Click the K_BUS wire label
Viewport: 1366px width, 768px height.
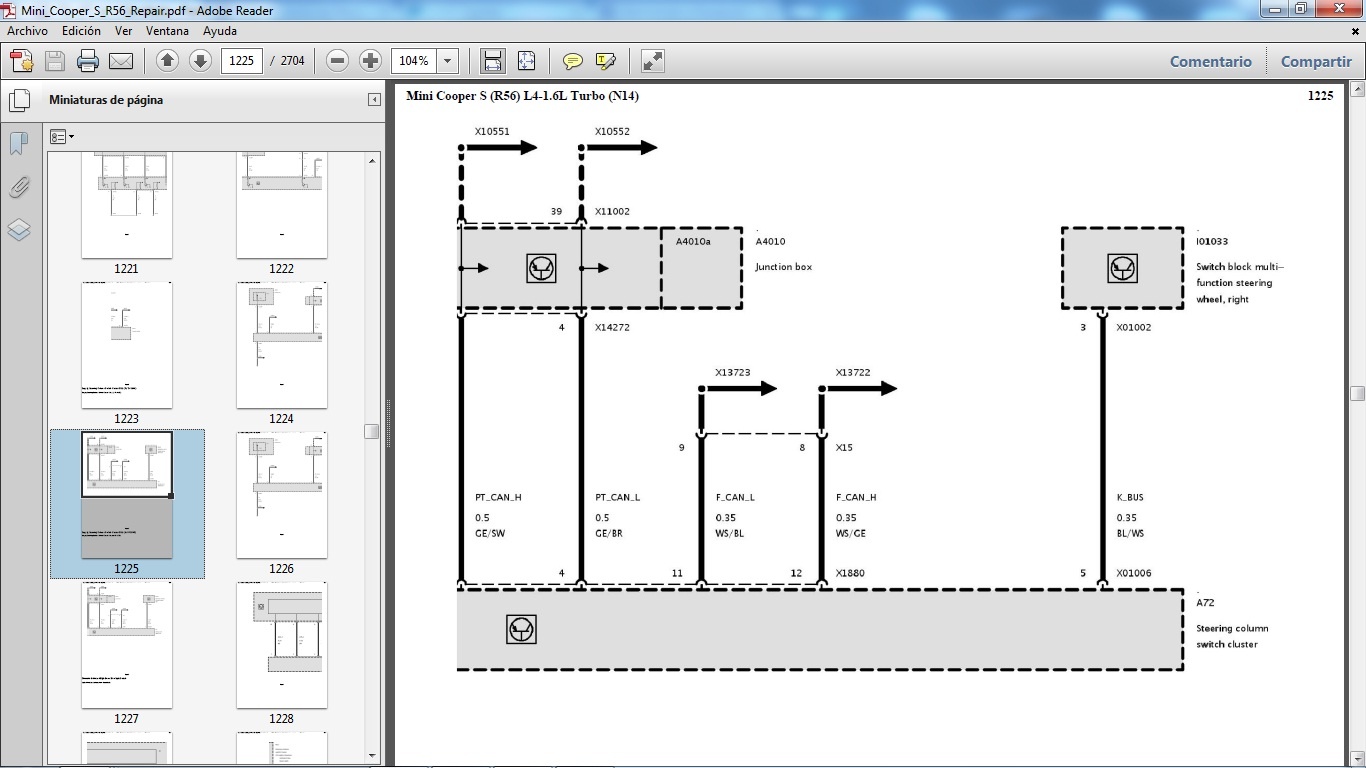click(x=1130, y=497)
